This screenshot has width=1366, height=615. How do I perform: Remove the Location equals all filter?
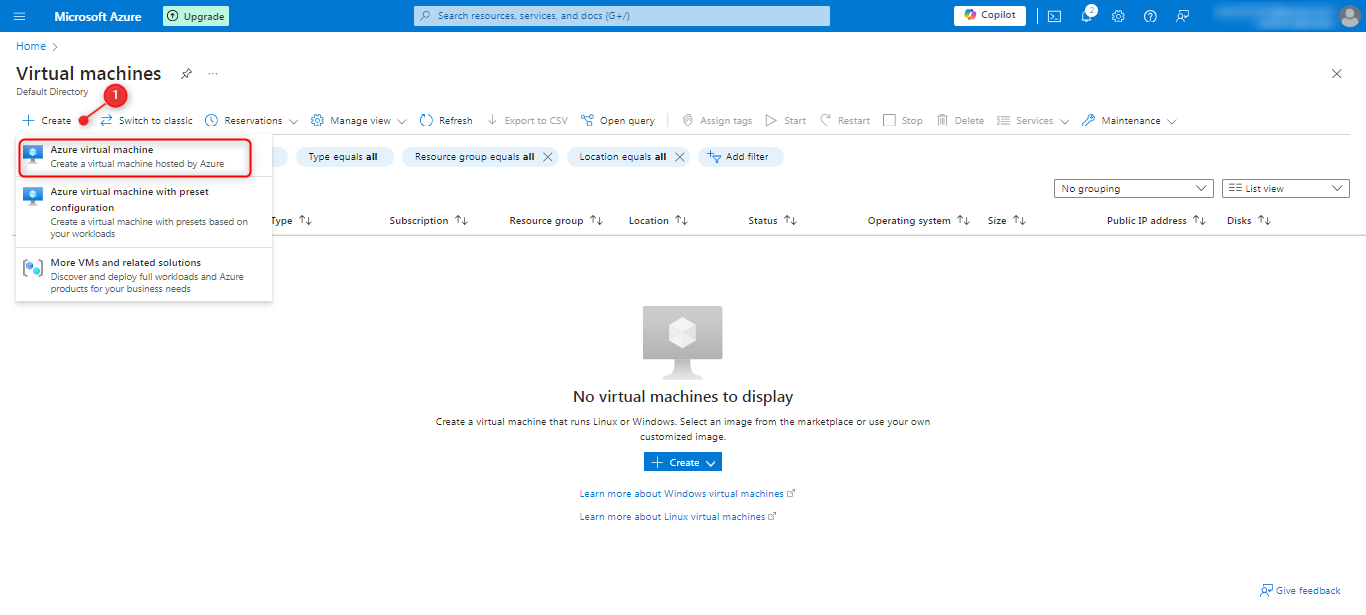tap(679, 157)
